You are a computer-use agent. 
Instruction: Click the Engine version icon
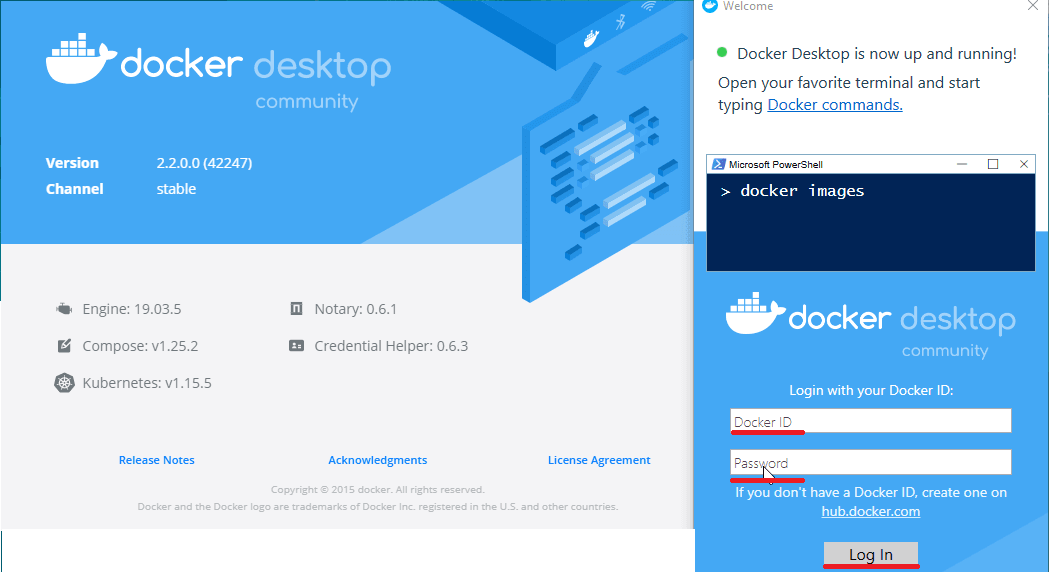point(64,309)
